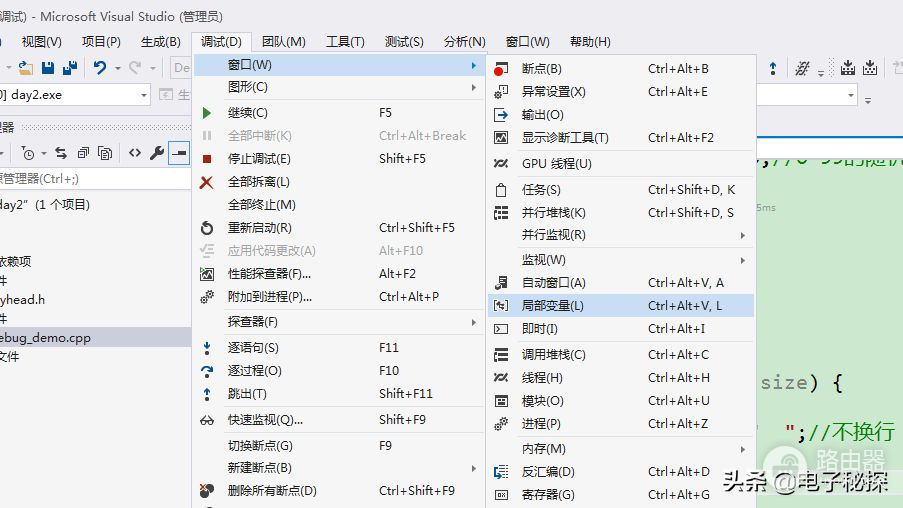903x508 pixels.
Task: Toggle the Preview Selected Items button
Action: [x=179, y=153]
